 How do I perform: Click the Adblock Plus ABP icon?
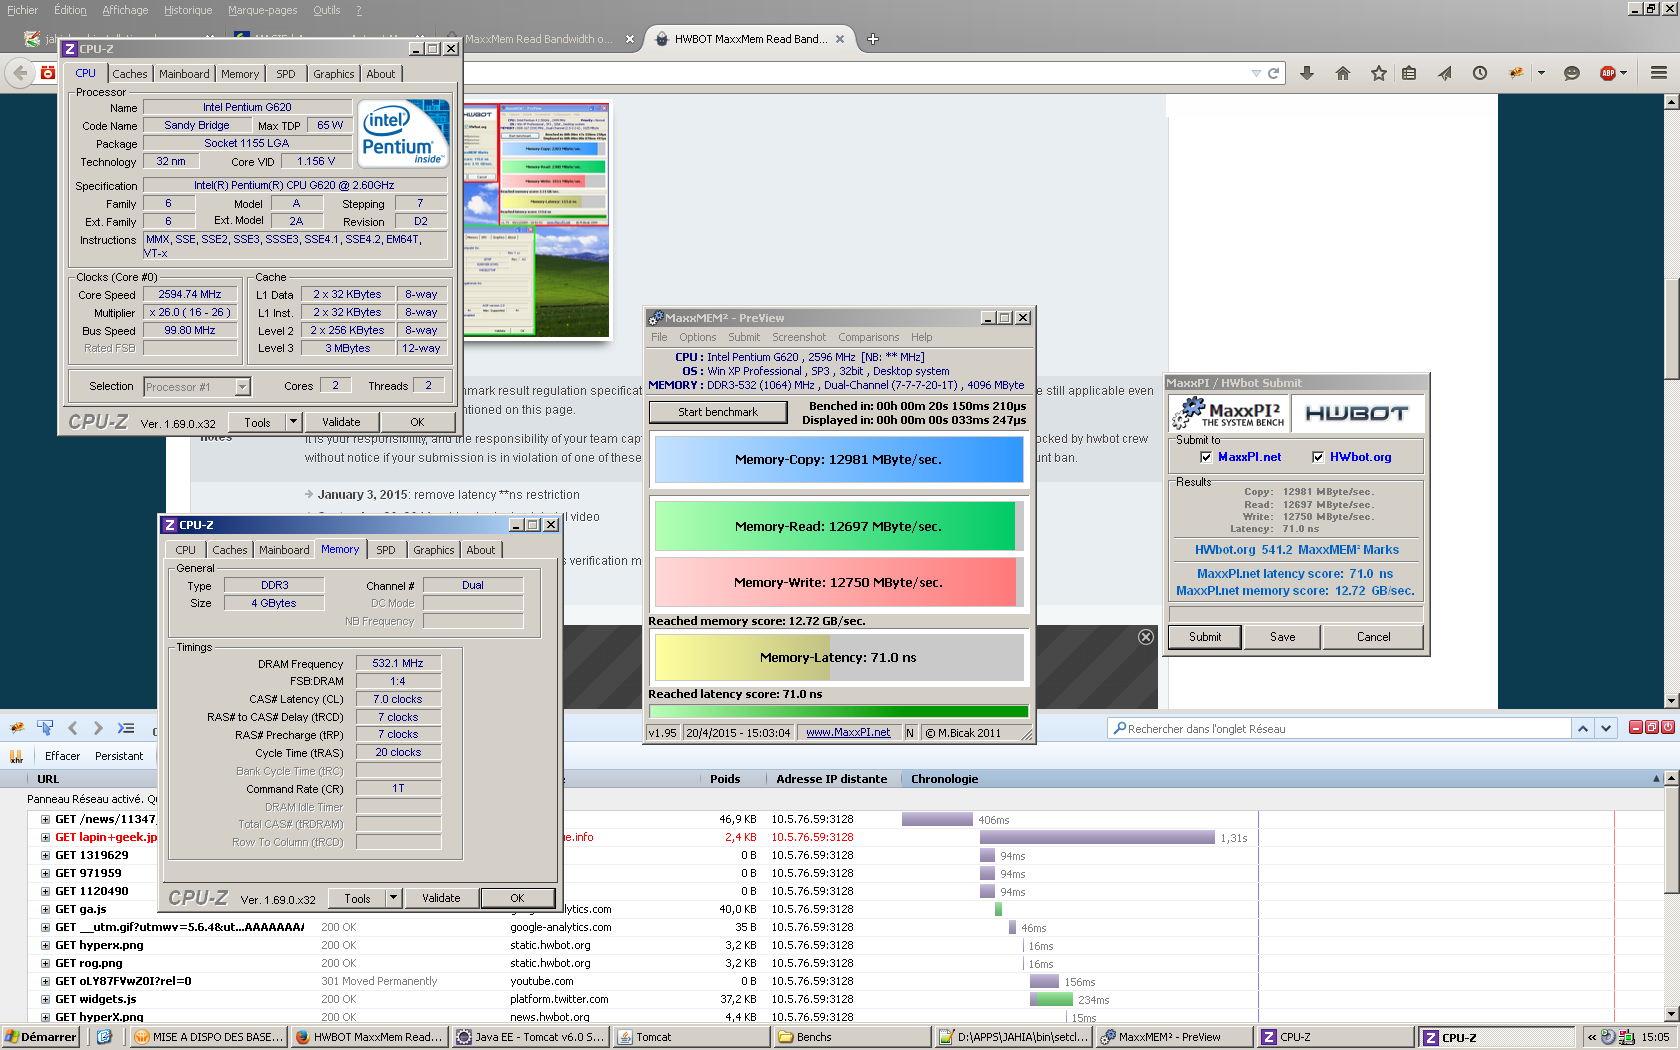[x=1608, y=73]
